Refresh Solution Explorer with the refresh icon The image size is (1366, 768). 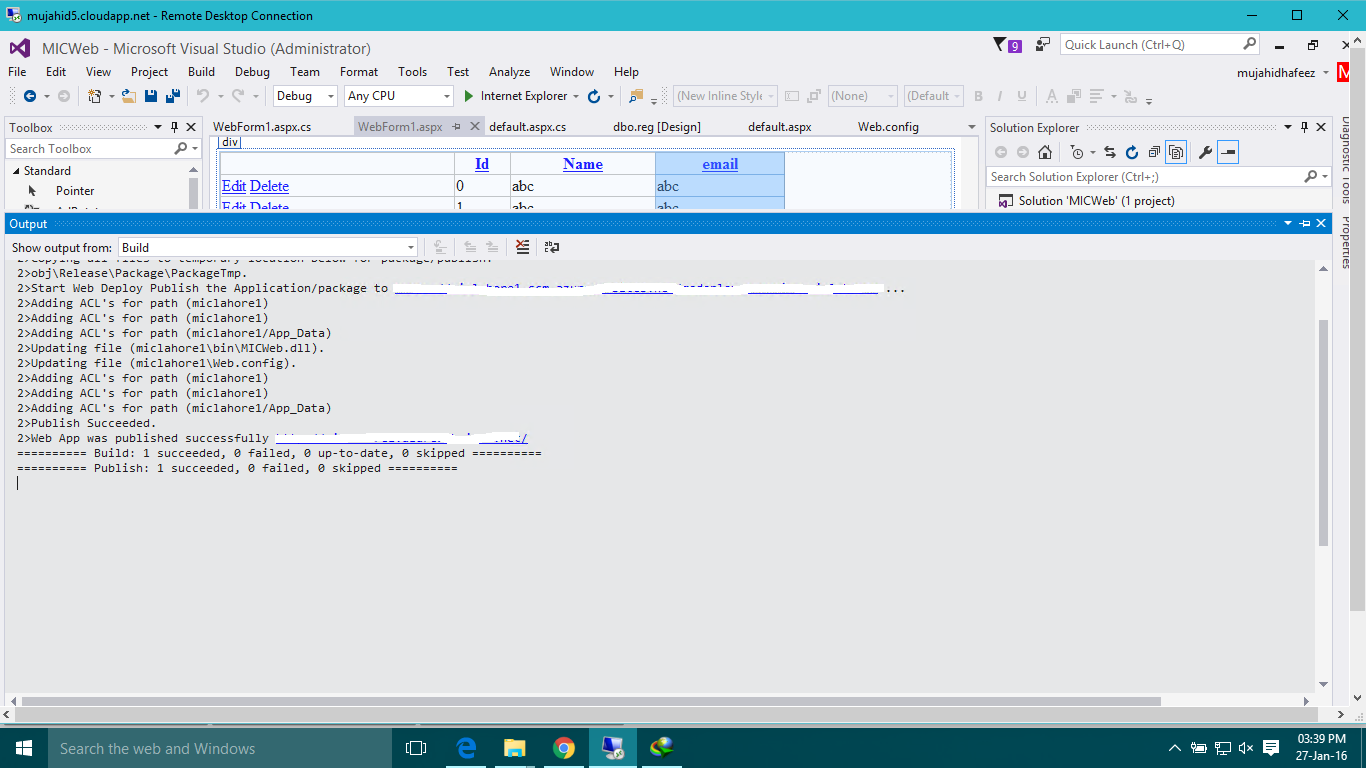coord(1132,152)
